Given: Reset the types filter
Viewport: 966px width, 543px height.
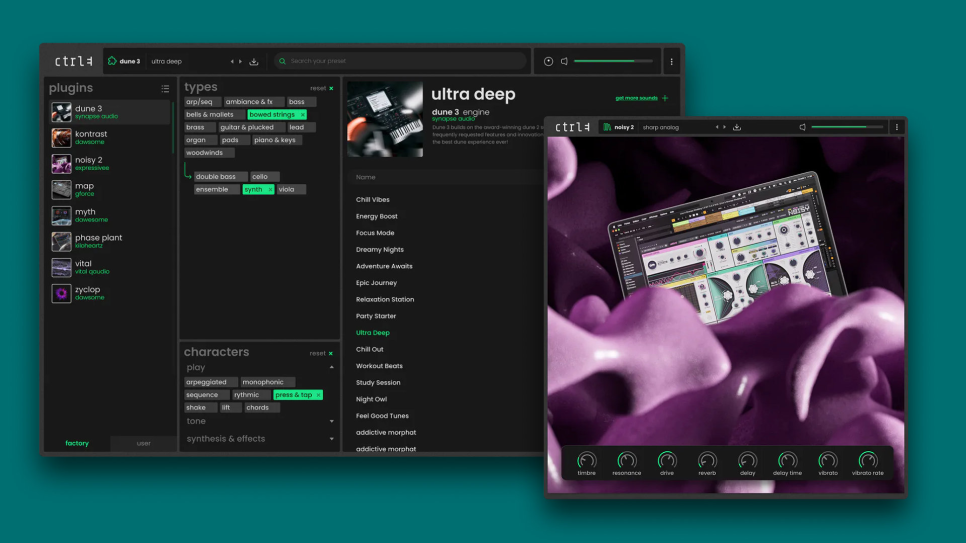Looking at the screenshot, I should 322,88.
